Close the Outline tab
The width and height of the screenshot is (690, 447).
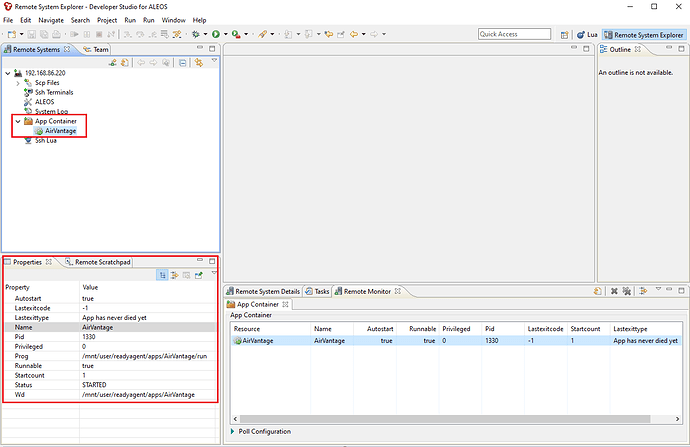click(638, 49)
